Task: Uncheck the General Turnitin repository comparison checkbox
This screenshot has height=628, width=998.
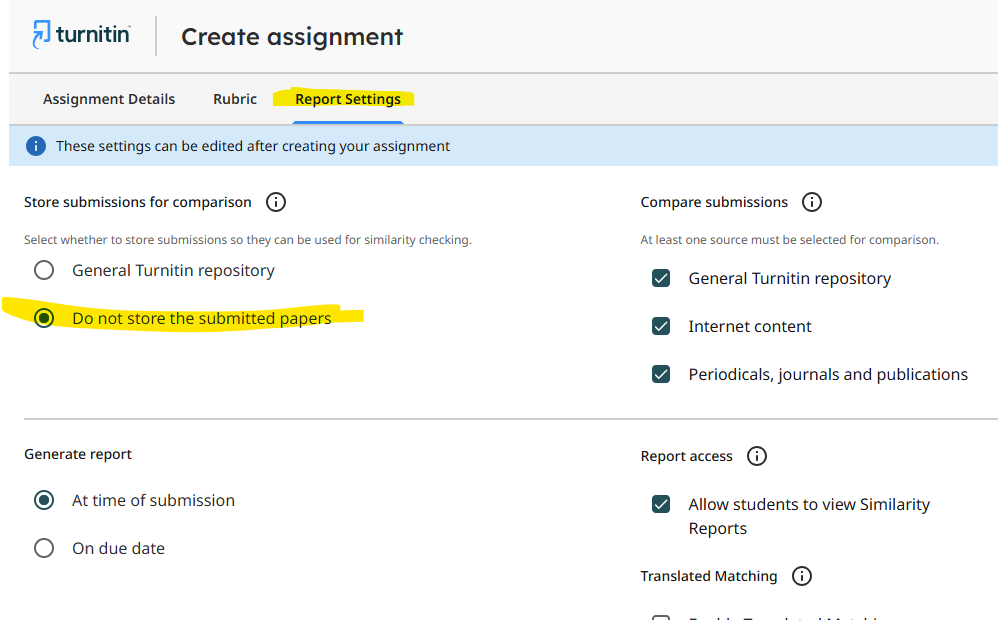Action: [661, 278]
